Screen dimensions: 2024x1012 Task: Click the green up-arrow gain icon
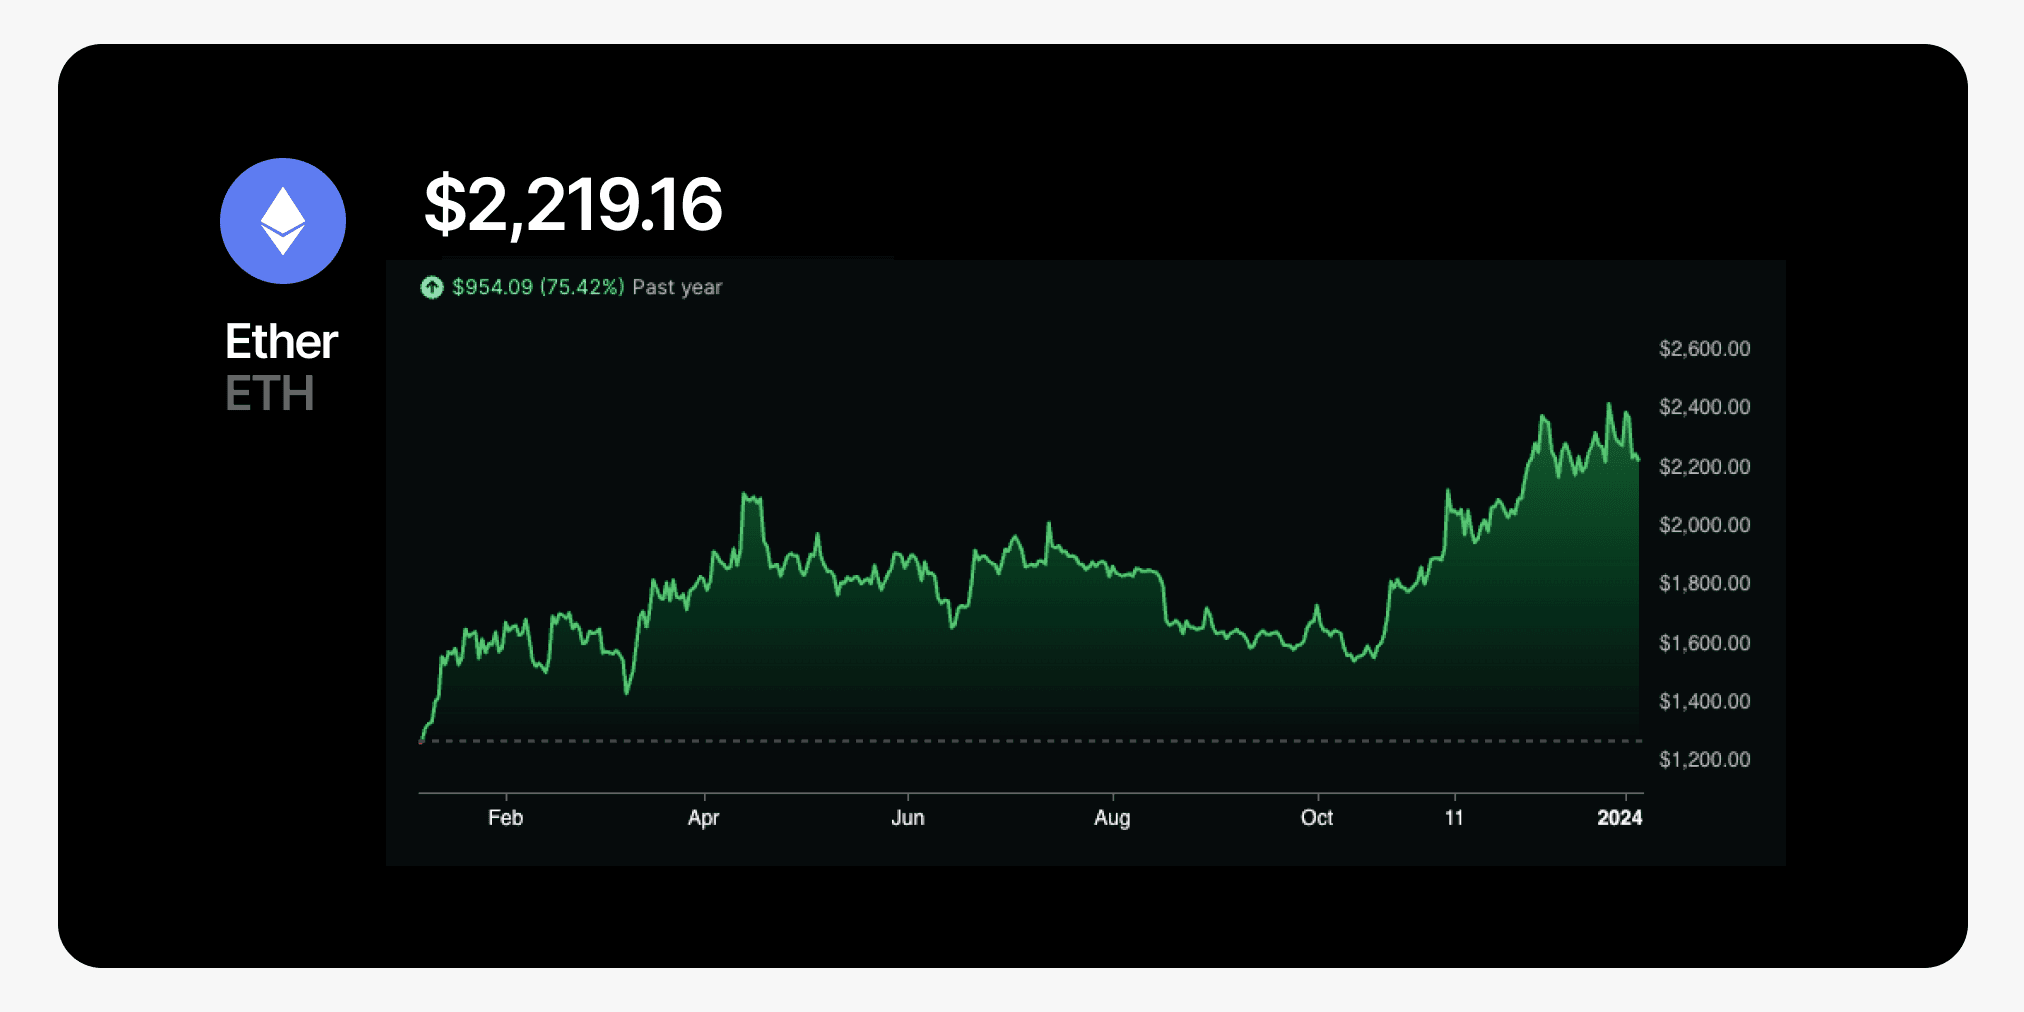click(432, 288)
